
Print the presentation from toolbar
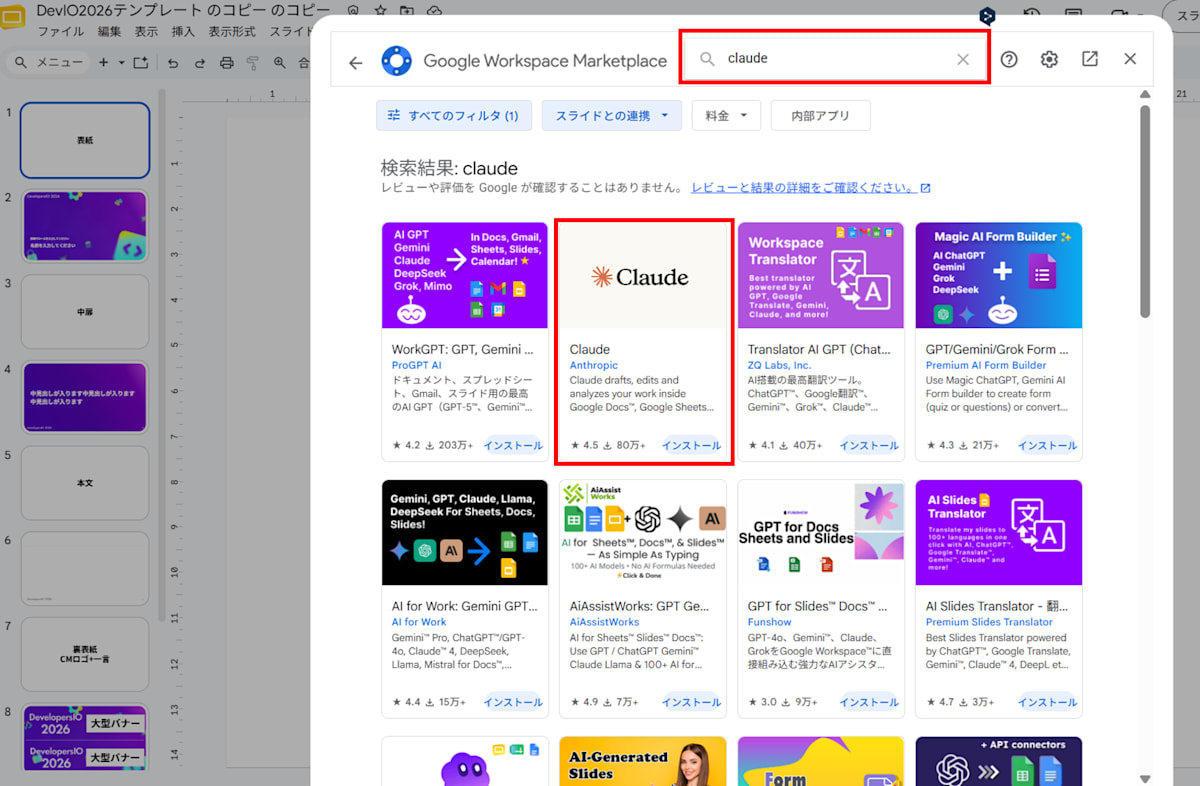(x=227, y=63)
